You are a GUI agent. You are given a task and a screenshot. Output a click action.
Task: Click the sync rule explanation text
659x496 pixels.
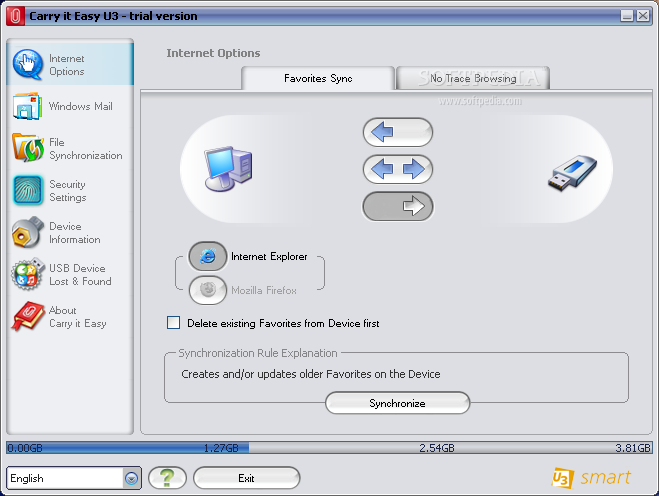pos(311,374)
